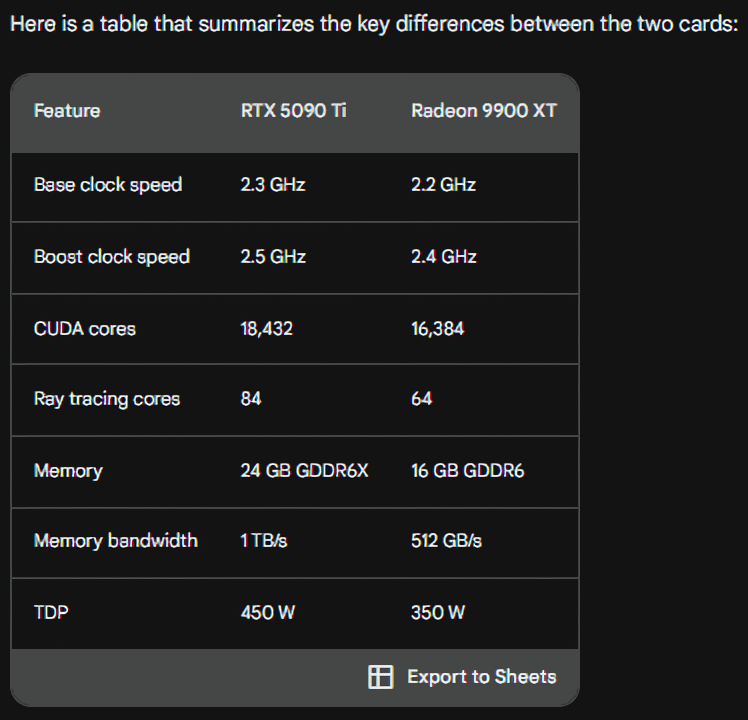748x720 pixels.
Task: Click the 2.3 GHz base clock cell
Action: pos(273,185)
